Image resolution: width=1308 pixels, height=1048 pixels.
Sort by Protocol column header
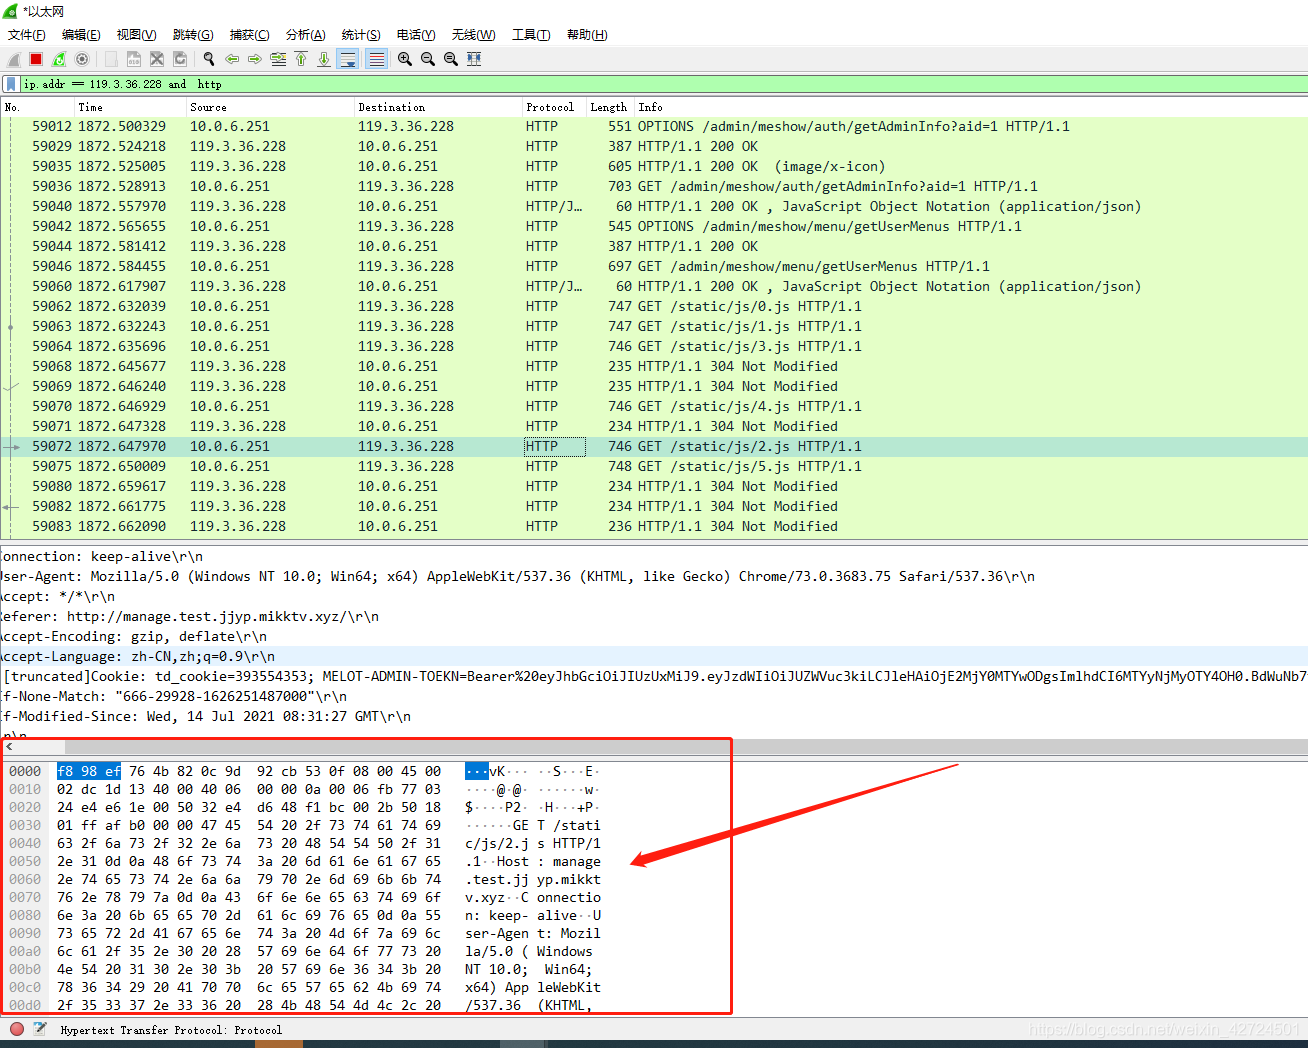pyautogui.click(x=554, y=107)
